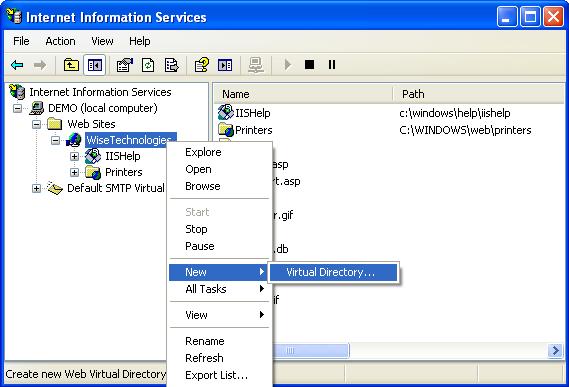Select WiseTechnologies in the tree
The height and width of the screenshot is (387, 569).
131,140
